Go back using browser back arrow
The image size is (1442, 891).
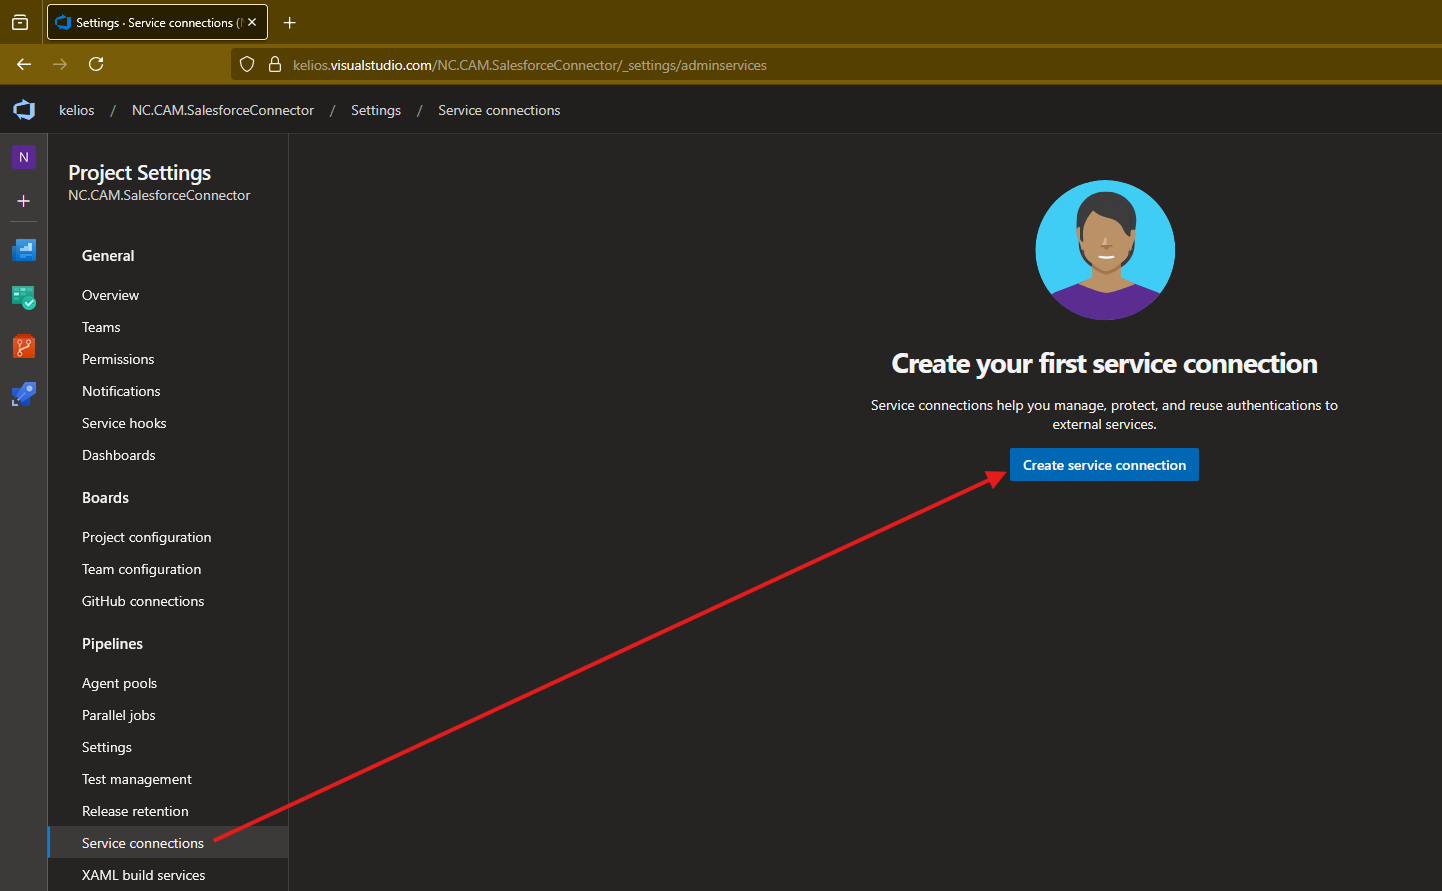(24, 64)
